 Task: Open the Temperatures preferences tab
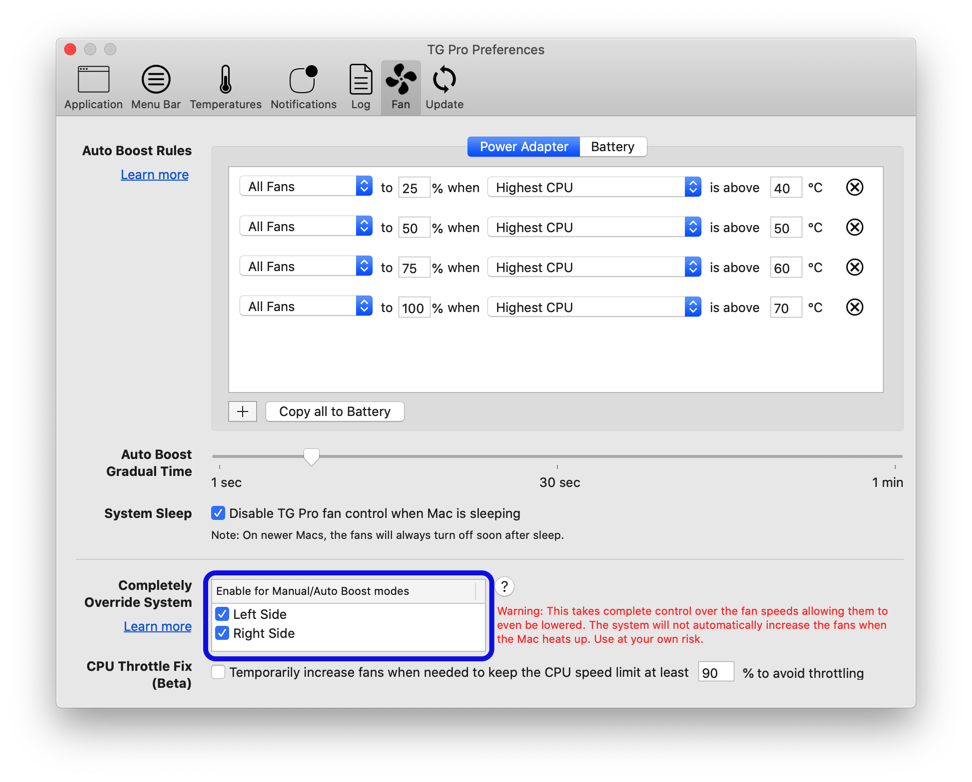225,87
